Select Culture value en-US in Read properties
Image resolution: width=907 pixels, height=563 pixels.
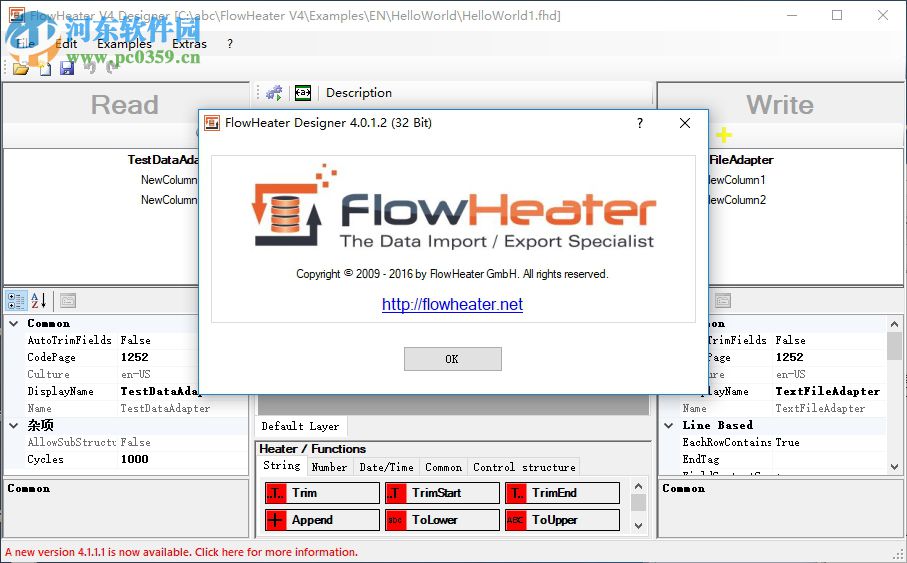tap(135, 374)
